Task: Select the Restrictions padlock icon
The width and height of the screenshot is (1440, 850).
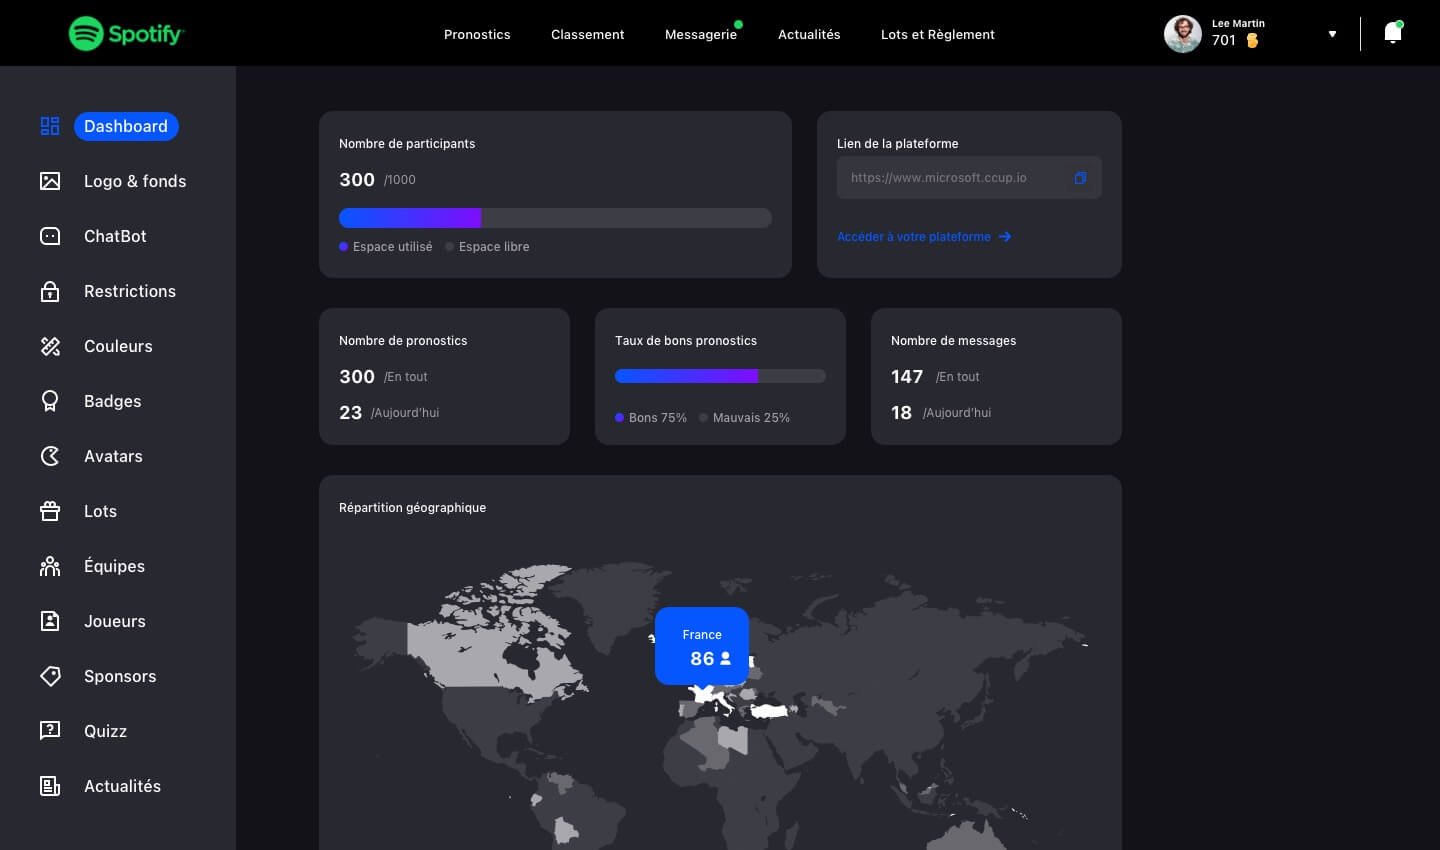Action: coord(50,291)
